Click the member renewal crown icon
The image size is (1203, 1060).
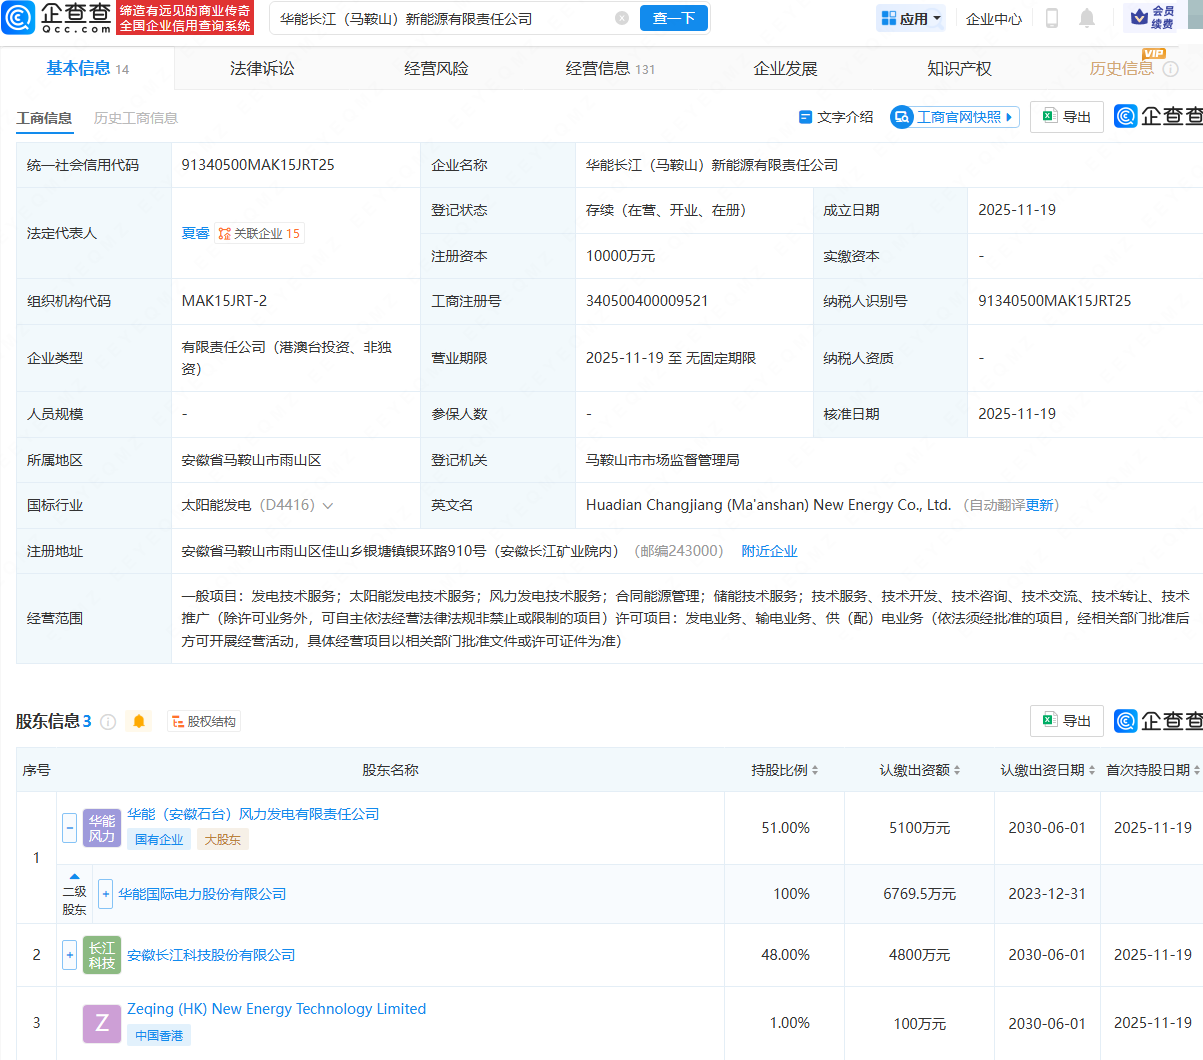point(1139,17)
